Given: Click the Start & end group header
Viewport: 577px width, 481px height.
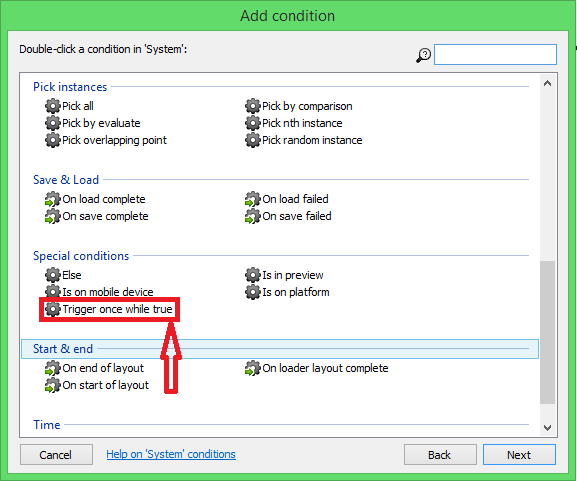Looking at the screenshot, I should 280,349.
